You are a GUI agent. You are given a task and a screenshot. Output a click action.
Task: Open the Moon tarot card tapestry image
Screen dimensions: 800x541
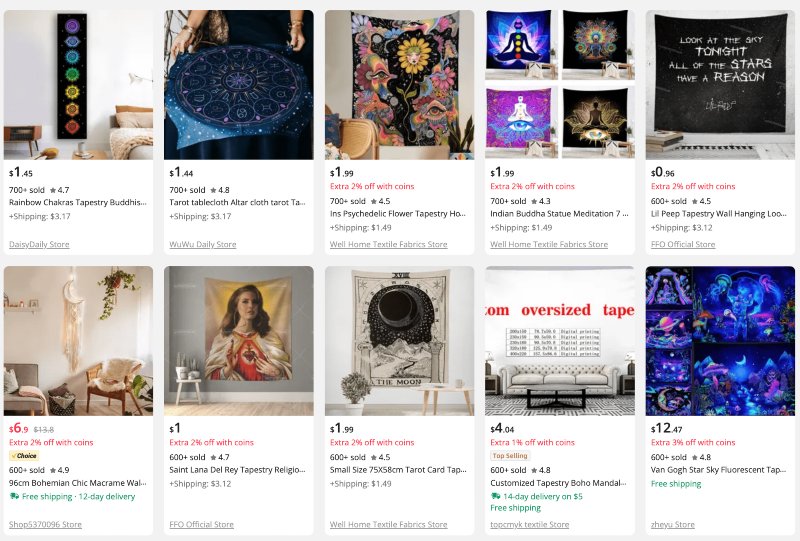pos(399,341)
